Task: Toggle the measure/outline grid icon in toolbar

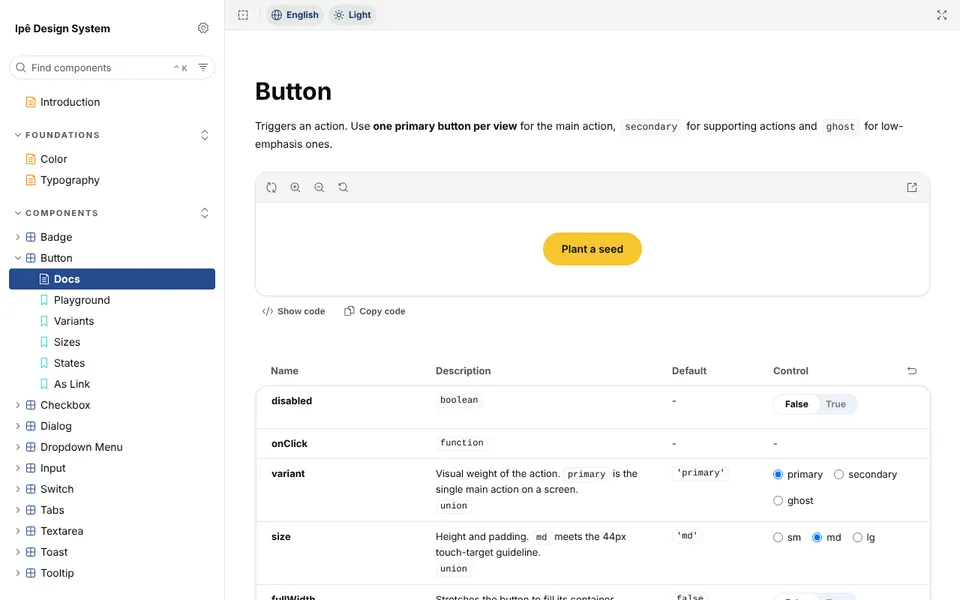Action: (x=243, y=15)
